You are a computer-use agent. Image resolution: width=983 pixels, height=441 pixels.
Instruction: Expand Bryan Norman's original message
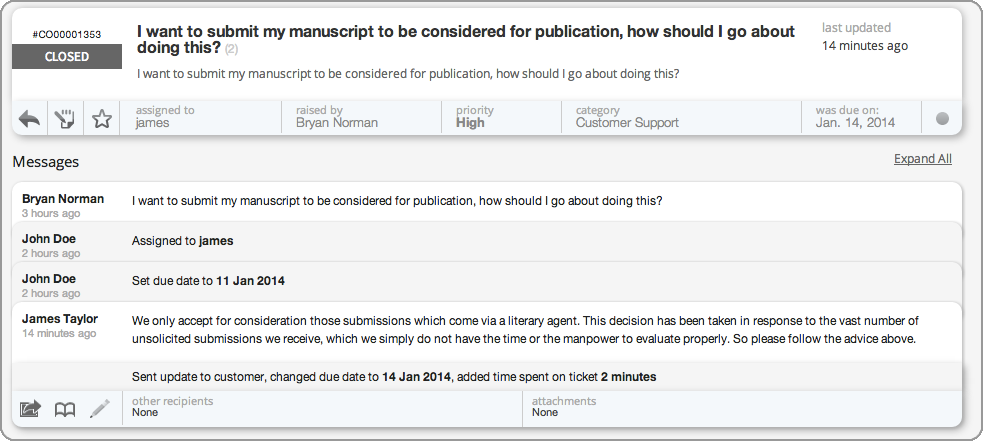pyautogui.click(x=486, y=202)
